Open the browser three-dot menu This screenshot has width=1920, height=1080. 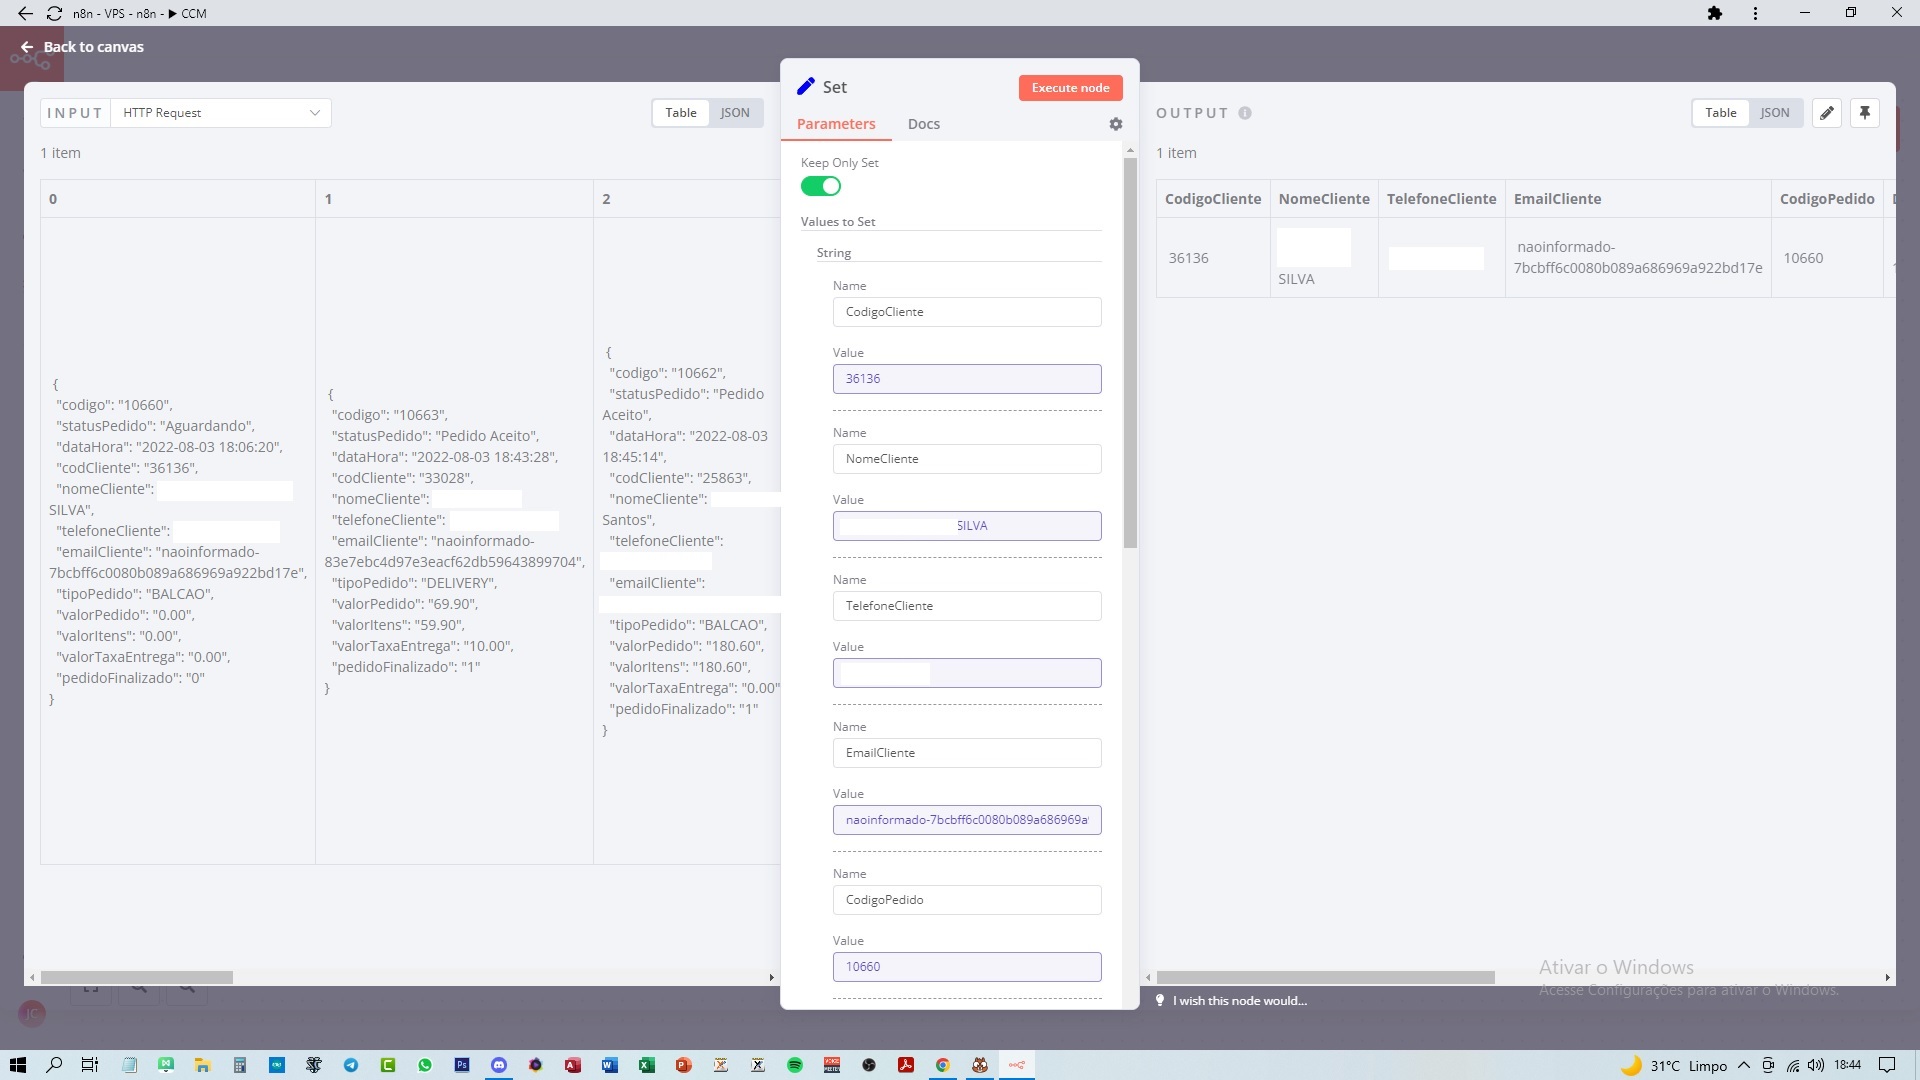click(x=1755, y=13)
